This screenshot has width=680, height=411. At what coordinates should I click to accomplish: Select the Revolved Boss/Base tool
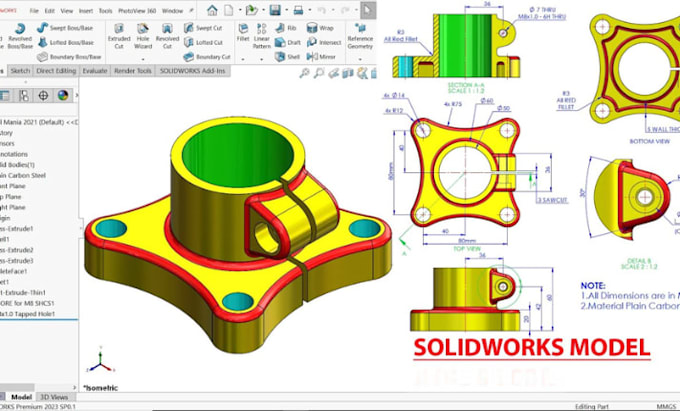pyautogui.click(x=20, y=36)
